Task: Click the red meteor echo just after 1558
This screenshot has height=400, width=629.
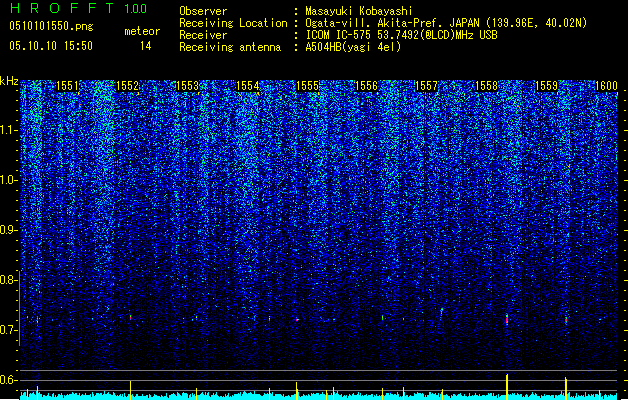Action: pyautogui.click(x=507, y=320)
